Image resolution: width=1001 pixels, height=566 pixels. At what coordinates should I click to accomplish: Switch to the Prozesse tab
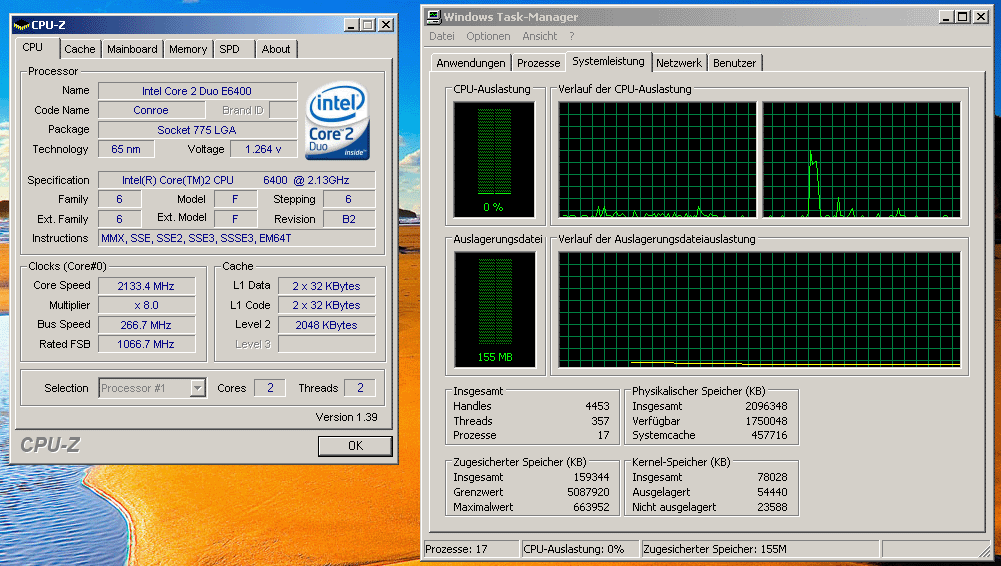coord(538,63)
